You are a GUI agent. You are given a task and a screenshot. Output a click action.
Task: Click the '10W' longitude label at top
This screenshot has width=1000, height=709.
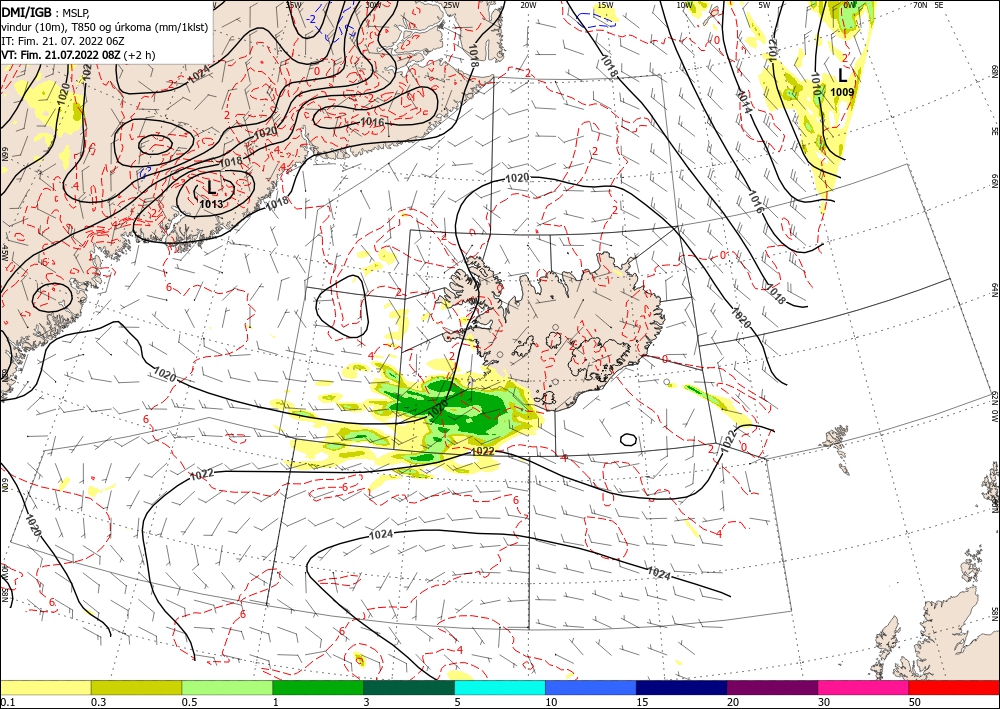[684, 5]
